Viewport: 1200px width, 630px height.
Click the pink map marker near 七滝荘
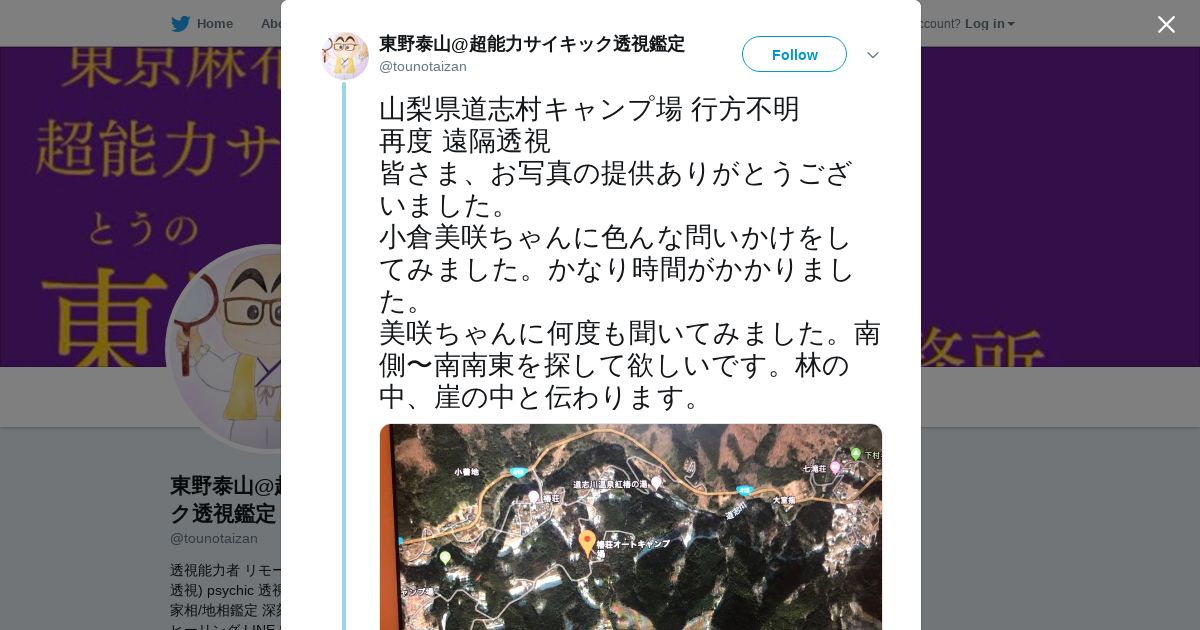coord(835,467)
